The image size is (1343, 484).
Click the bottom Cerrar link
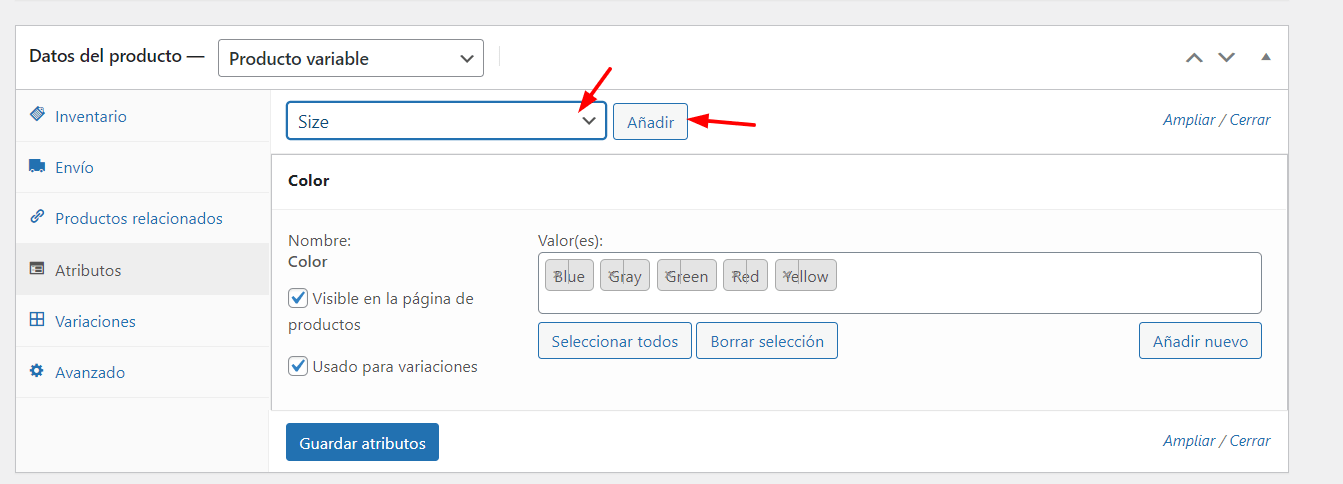tap(1250, 441)
